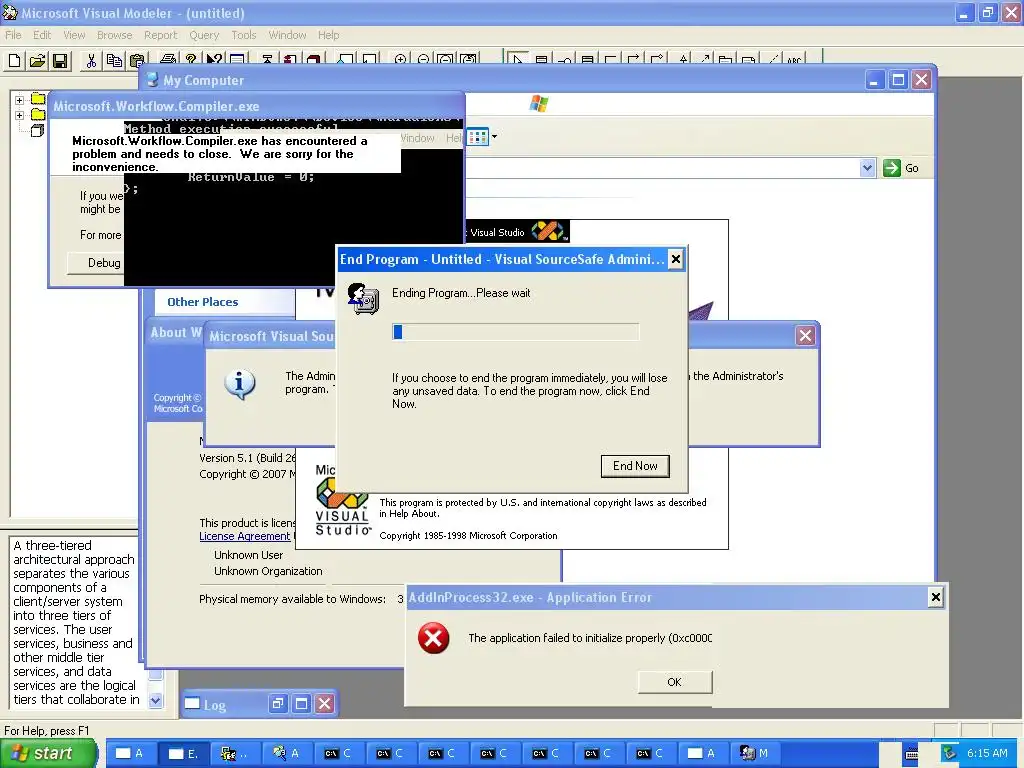The width and height of the screenshot is (1024, 768).
Task: Click the Print toolbar icon
Action: (168, 59)
